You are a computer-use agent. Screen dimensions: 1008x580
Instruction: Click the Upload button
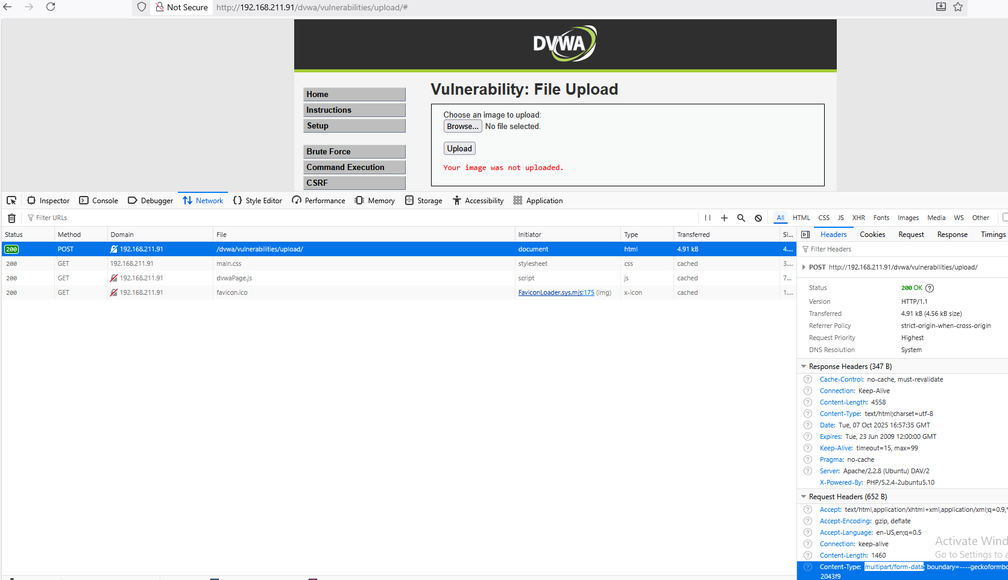pyautogui.click(x=459, y=149)
